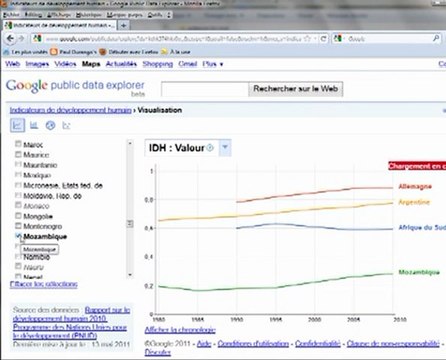Open the Historique menu
This screenshot has width=446, height=360.
click(89, 15)
